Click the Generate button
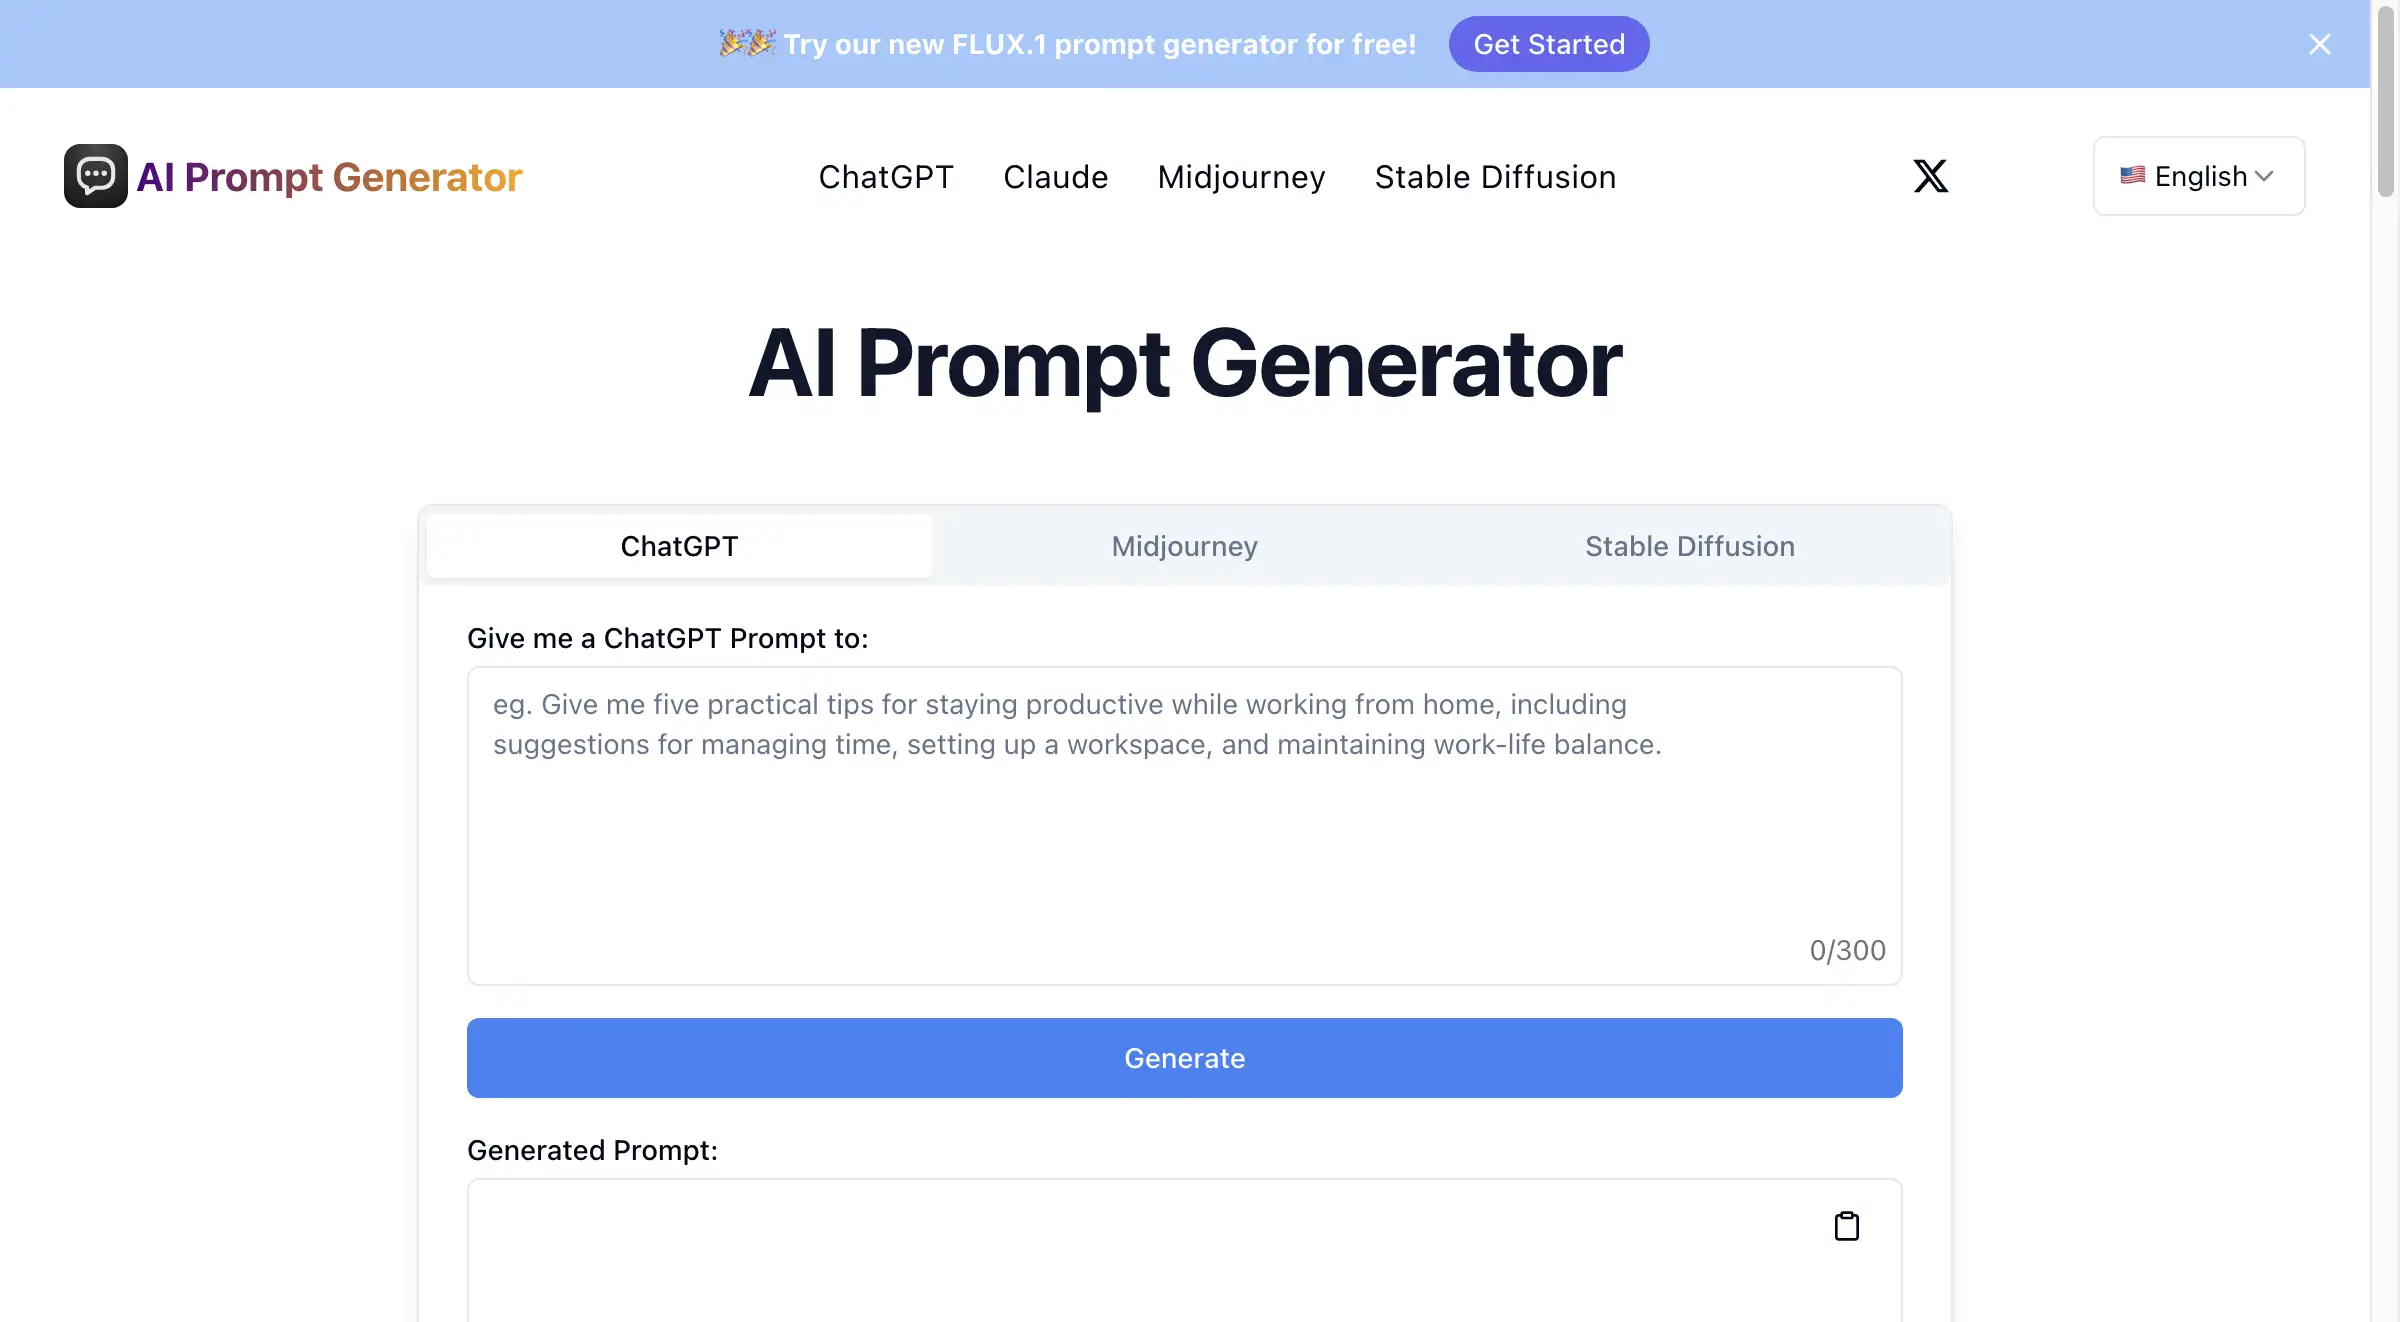Screen dimensions: 2400x1322 1185,1057
